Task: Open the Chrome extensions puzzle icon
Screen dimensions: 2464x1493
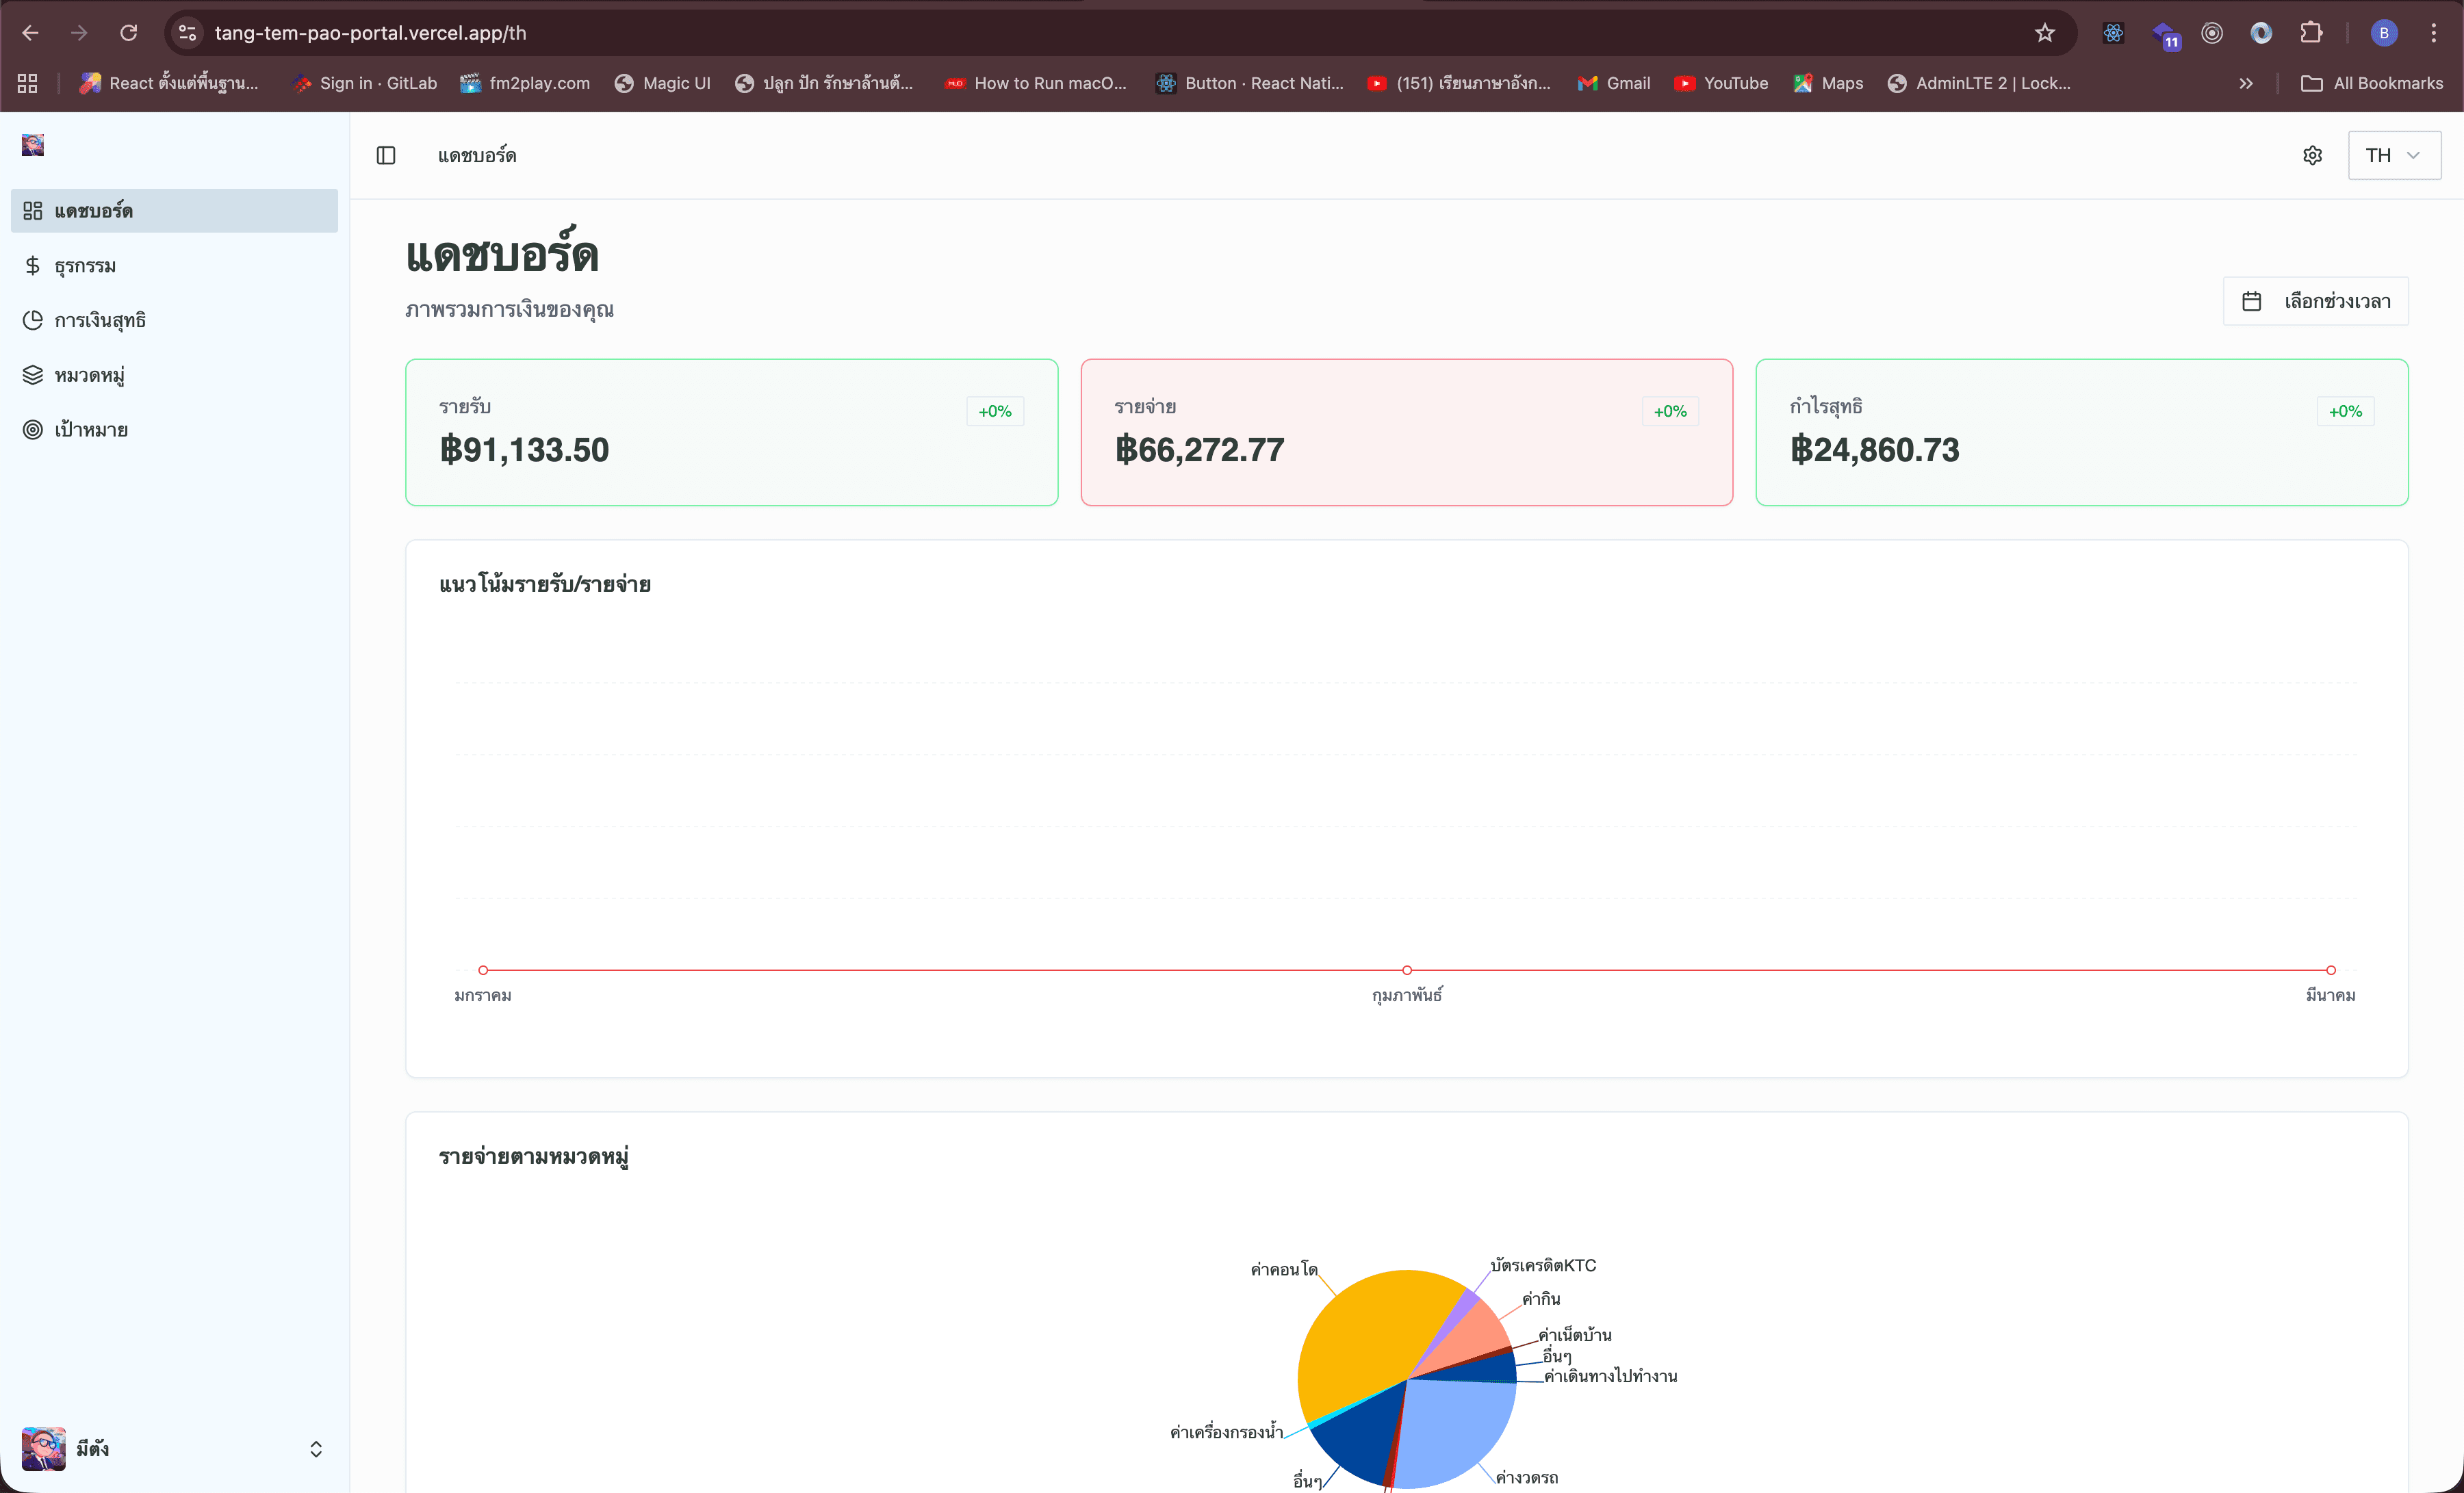Action: tap(2310, 33)
